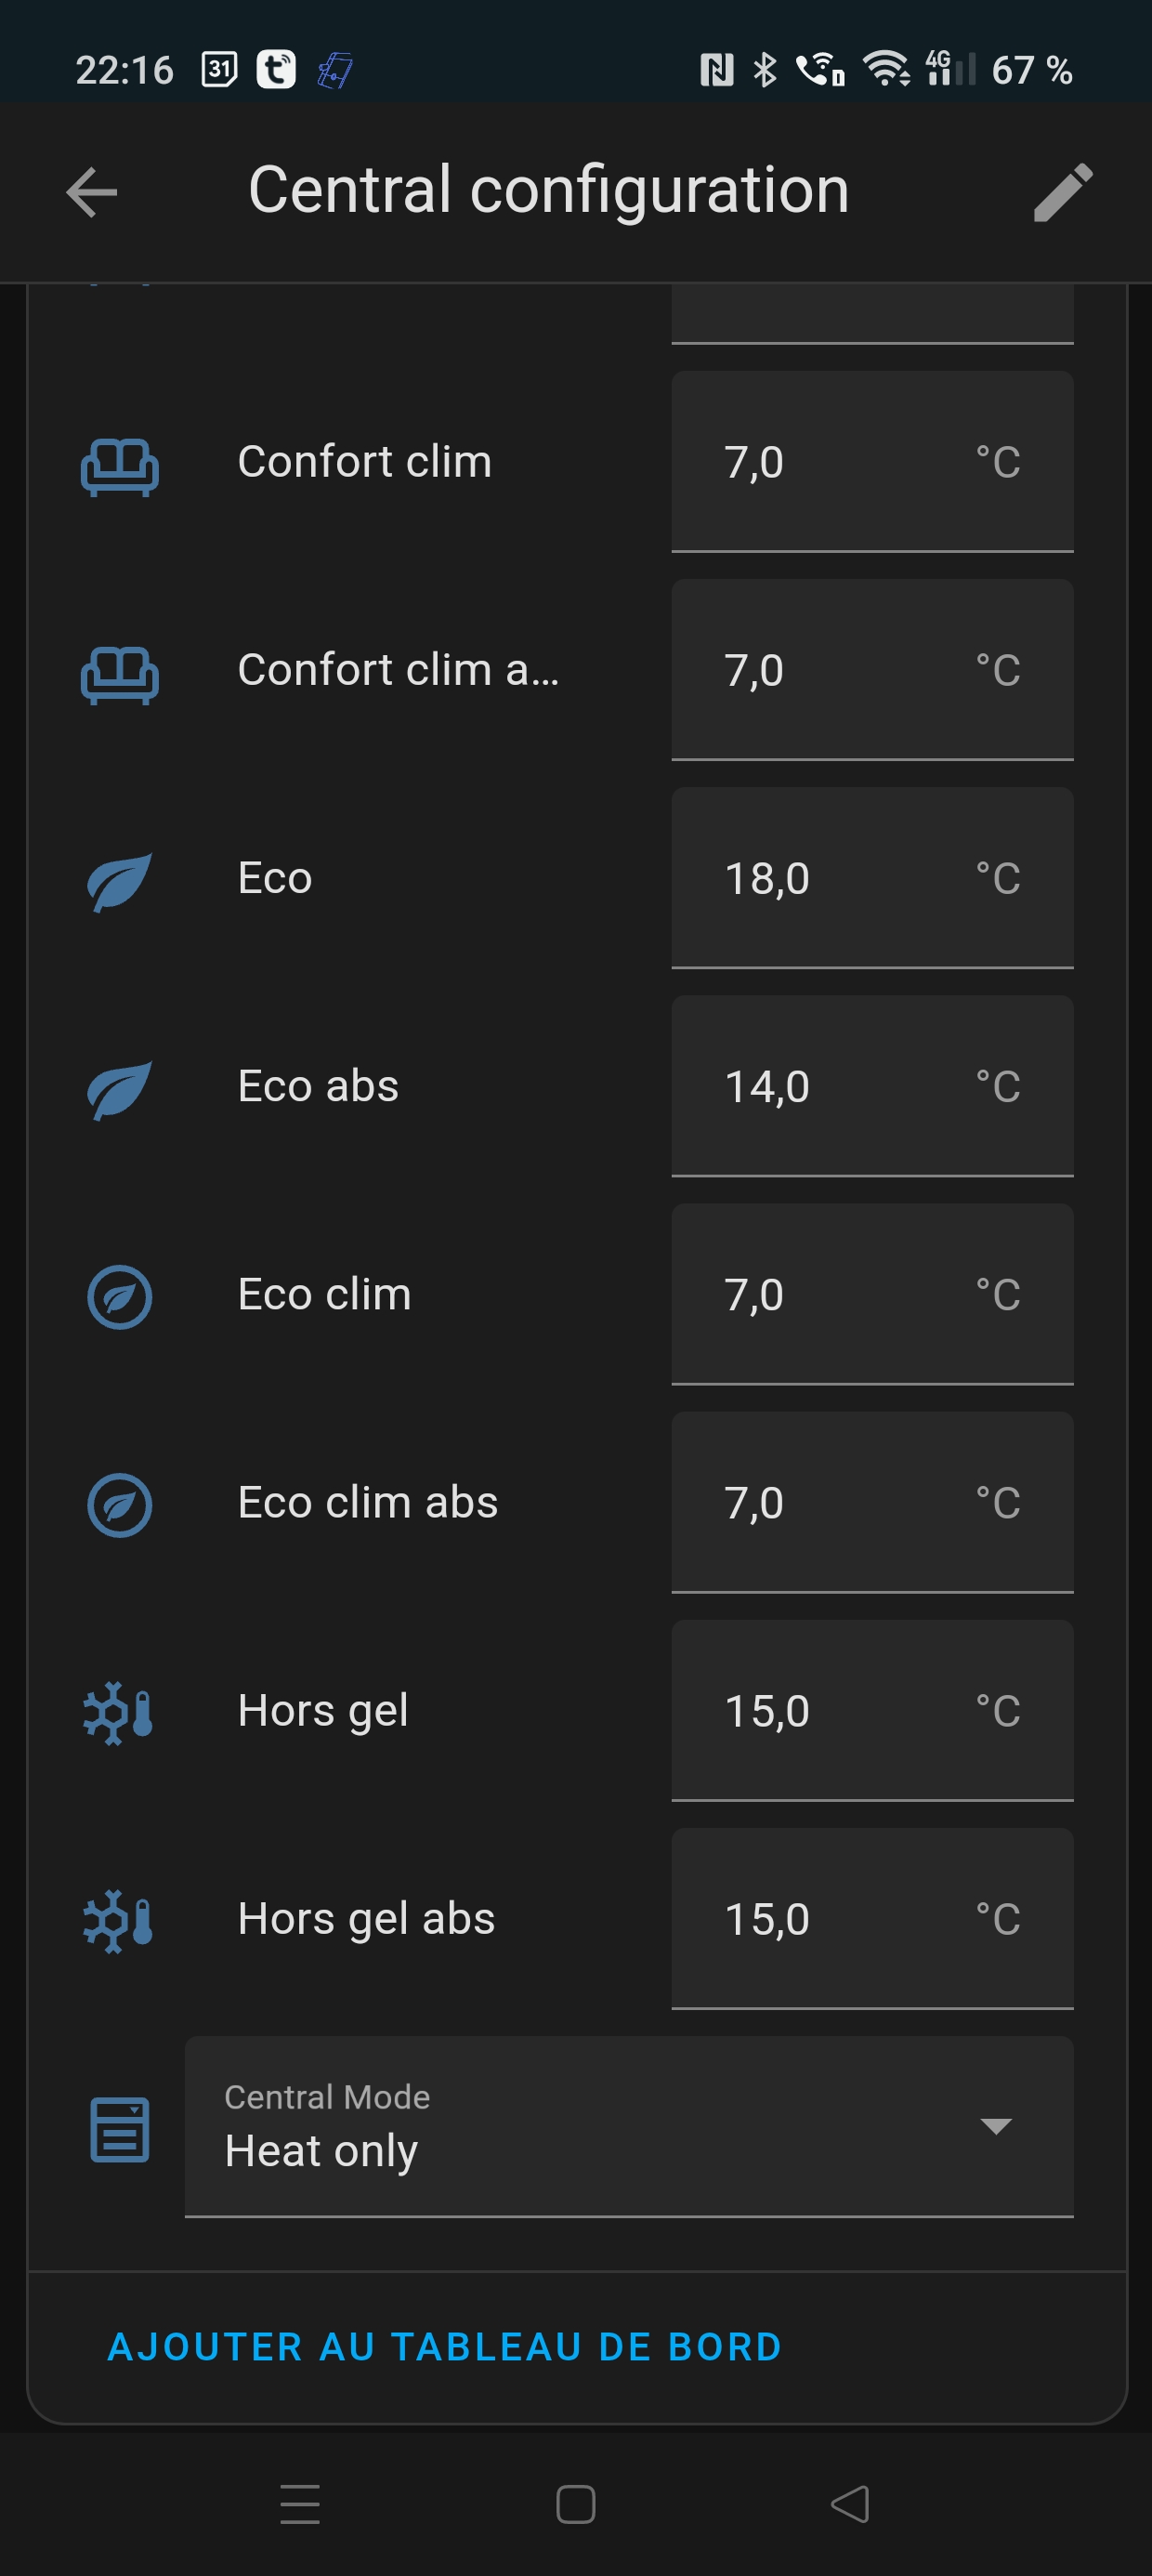Tap the leaf icon next to Eco abs
Viewport: 1152px width, 2576px height.
pyautogui.click(x=119, y=1088)
